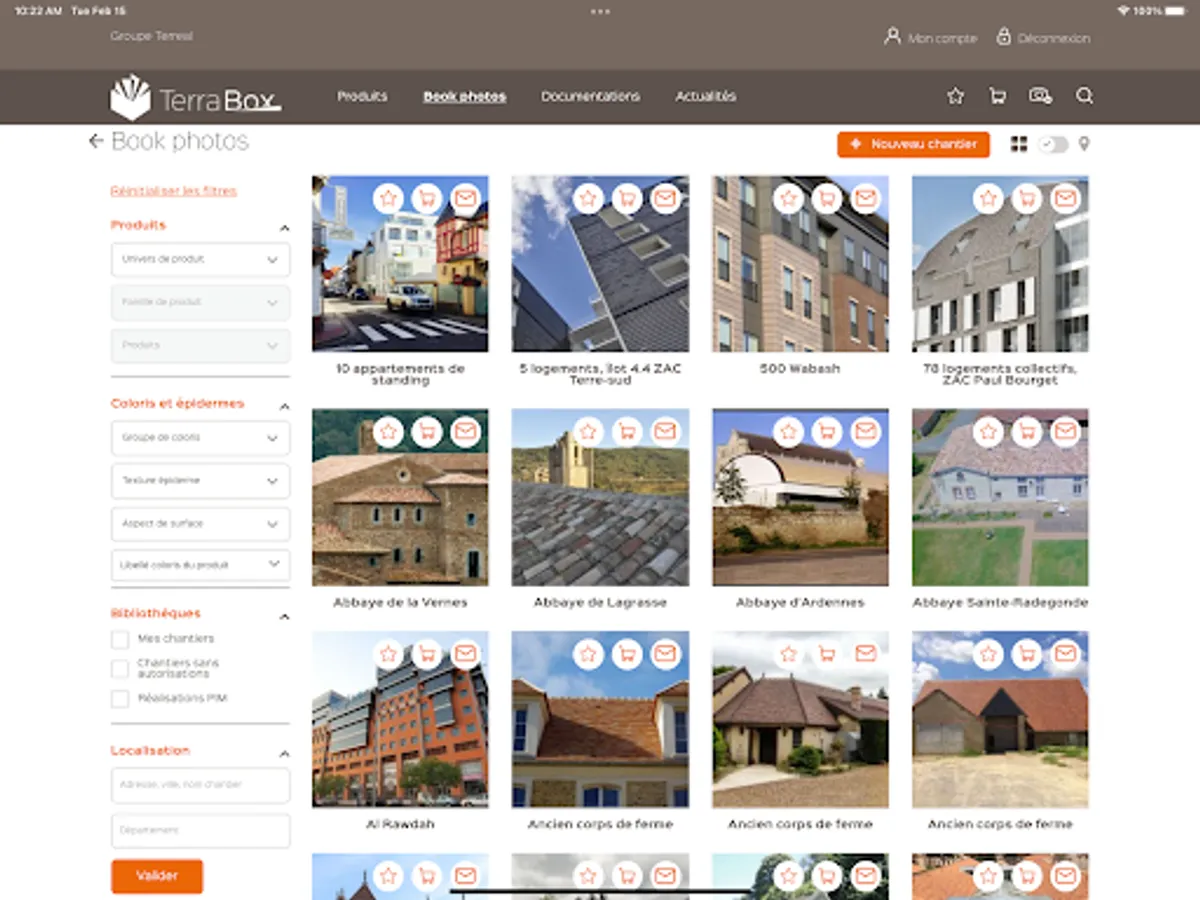The image size is (1200, 900).
Task: Collapse the Localisation filter section
Action: (x=284, y=753)
